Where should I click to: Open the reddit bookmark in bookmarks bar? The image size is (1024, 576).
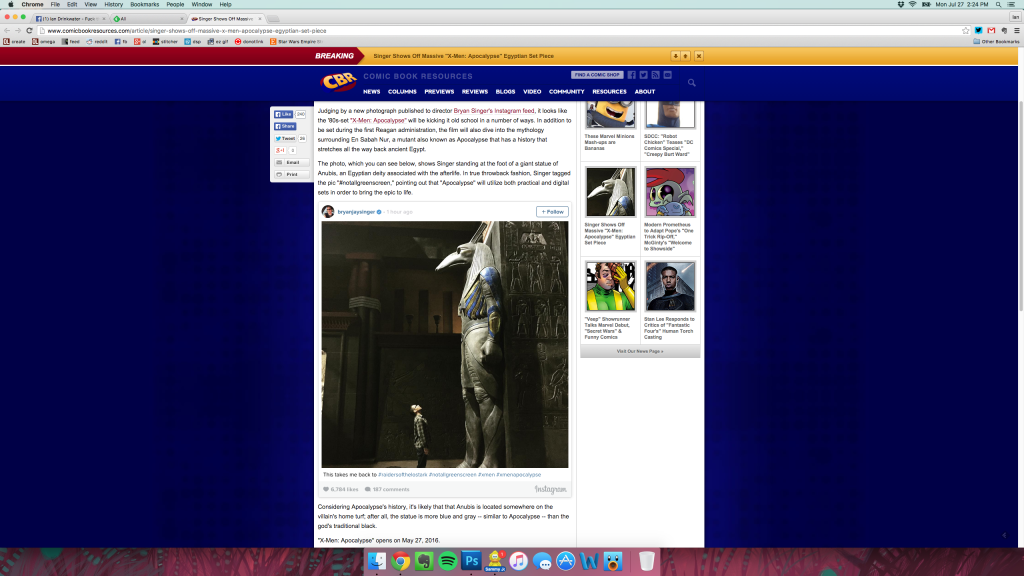tap(97, 41)
